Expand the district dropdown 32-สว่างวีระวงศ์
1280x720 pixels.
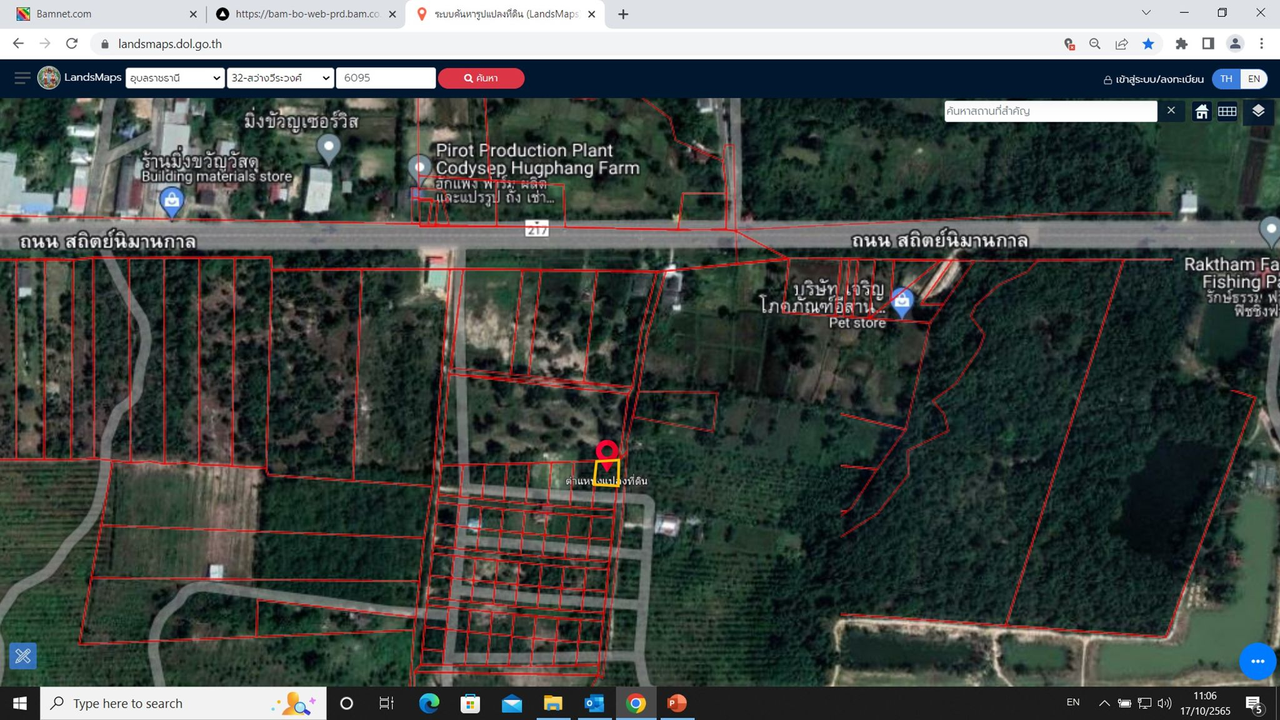point(280,78)
